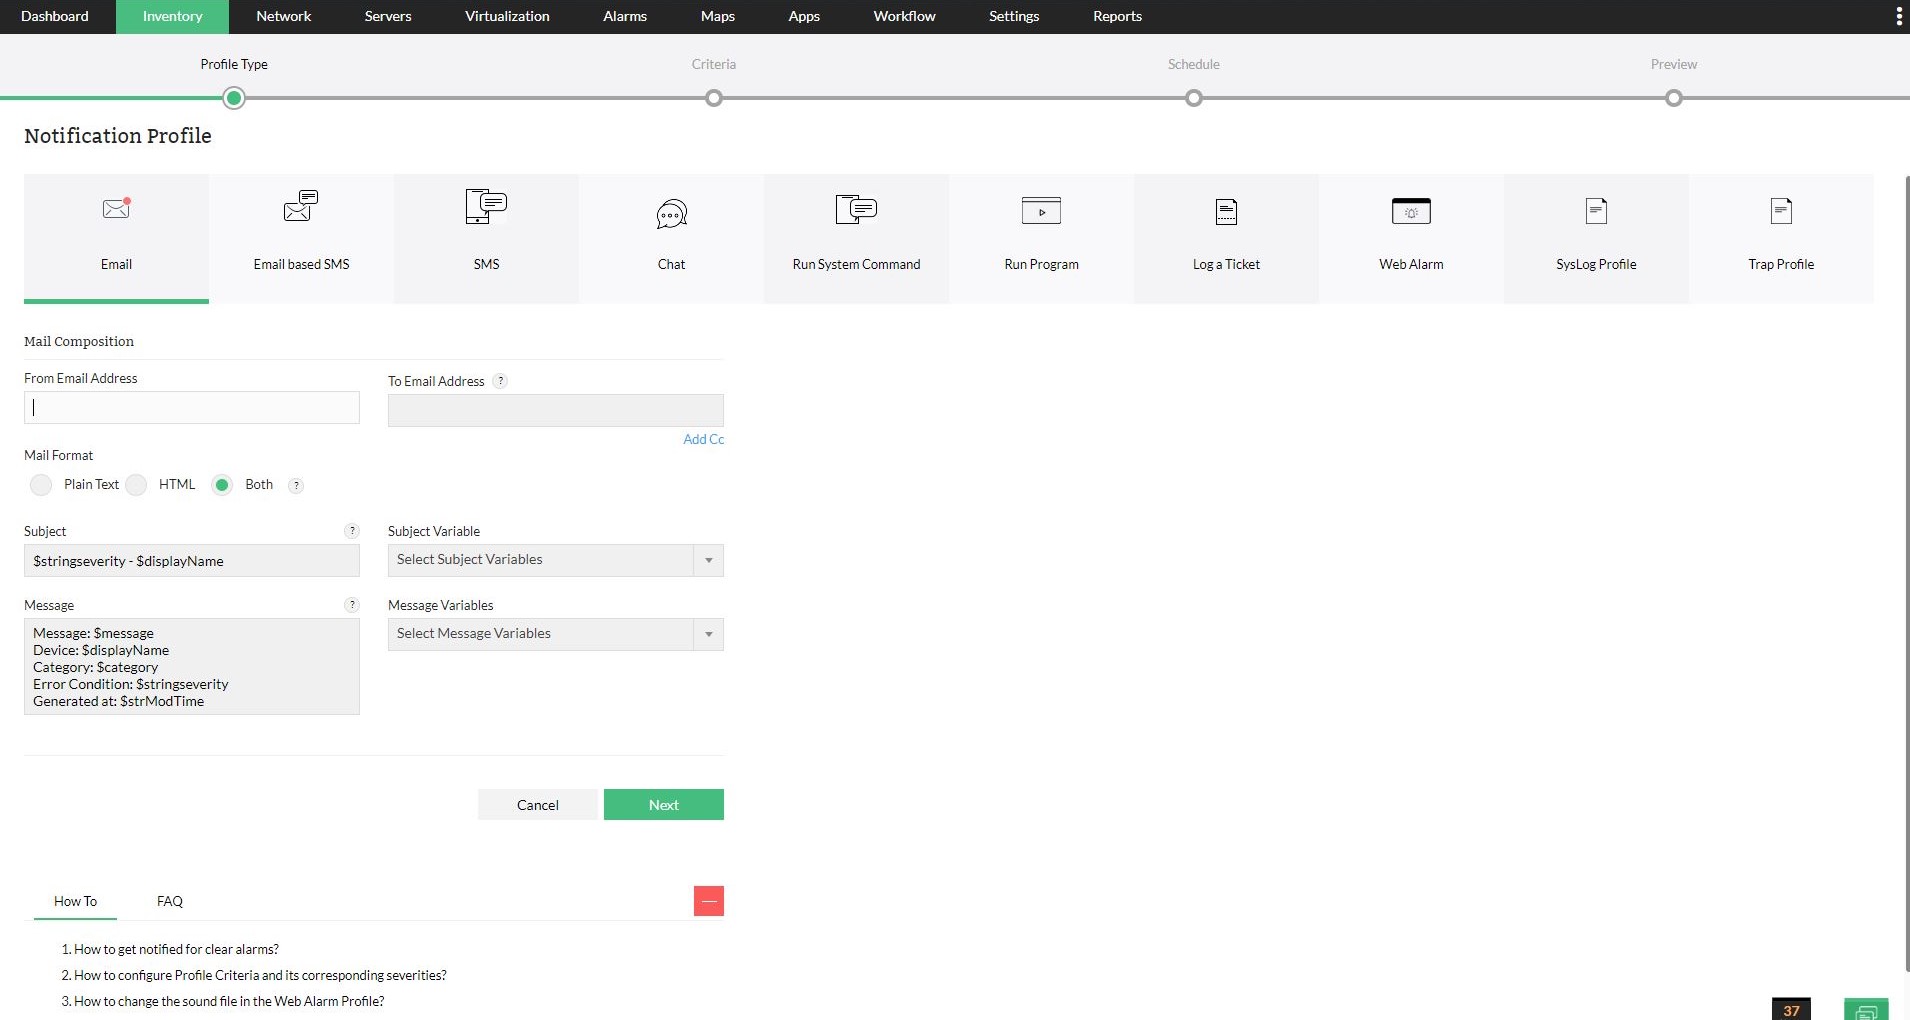Click the Next button
This screenshot has height=1020, width=1910.
pos(664,805)
